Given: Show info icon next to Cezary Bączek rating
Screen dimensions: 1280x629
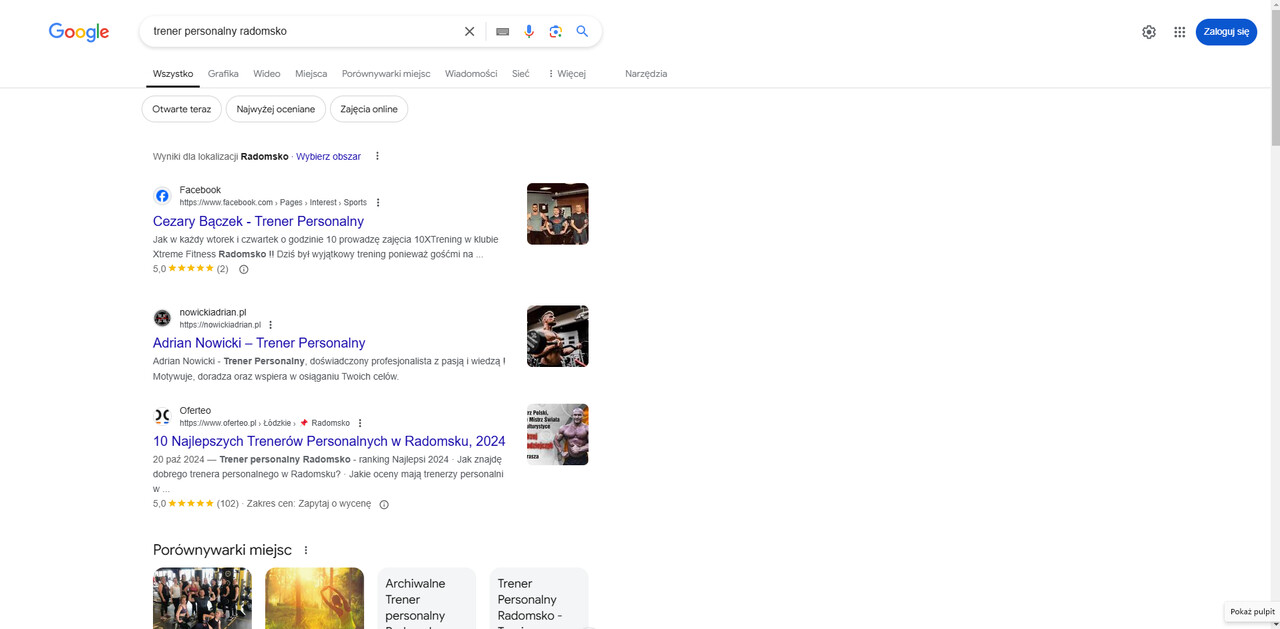Looking at the screenshot, I should pos(243,269).
